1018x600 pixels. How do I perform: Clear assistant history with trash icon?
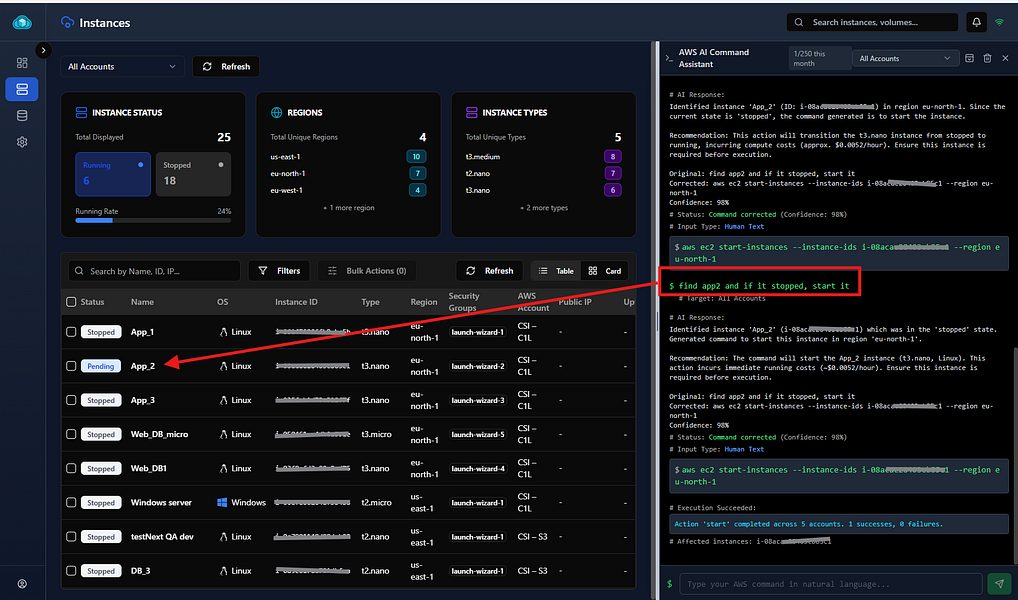(987, 58)
